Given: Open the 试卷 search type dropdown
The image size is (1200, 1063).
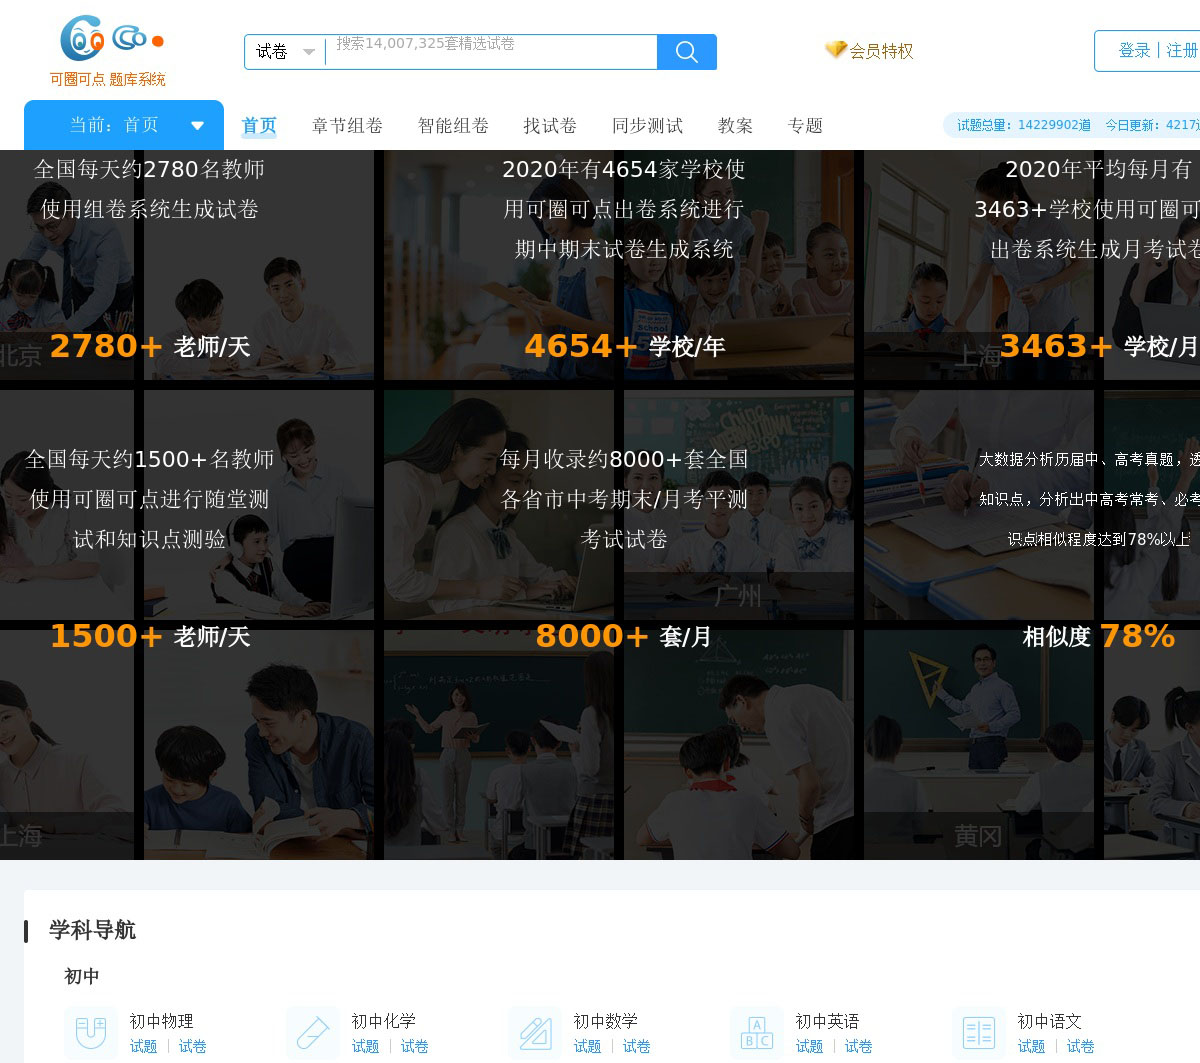Looking at the screenshot, I should 285,52.
